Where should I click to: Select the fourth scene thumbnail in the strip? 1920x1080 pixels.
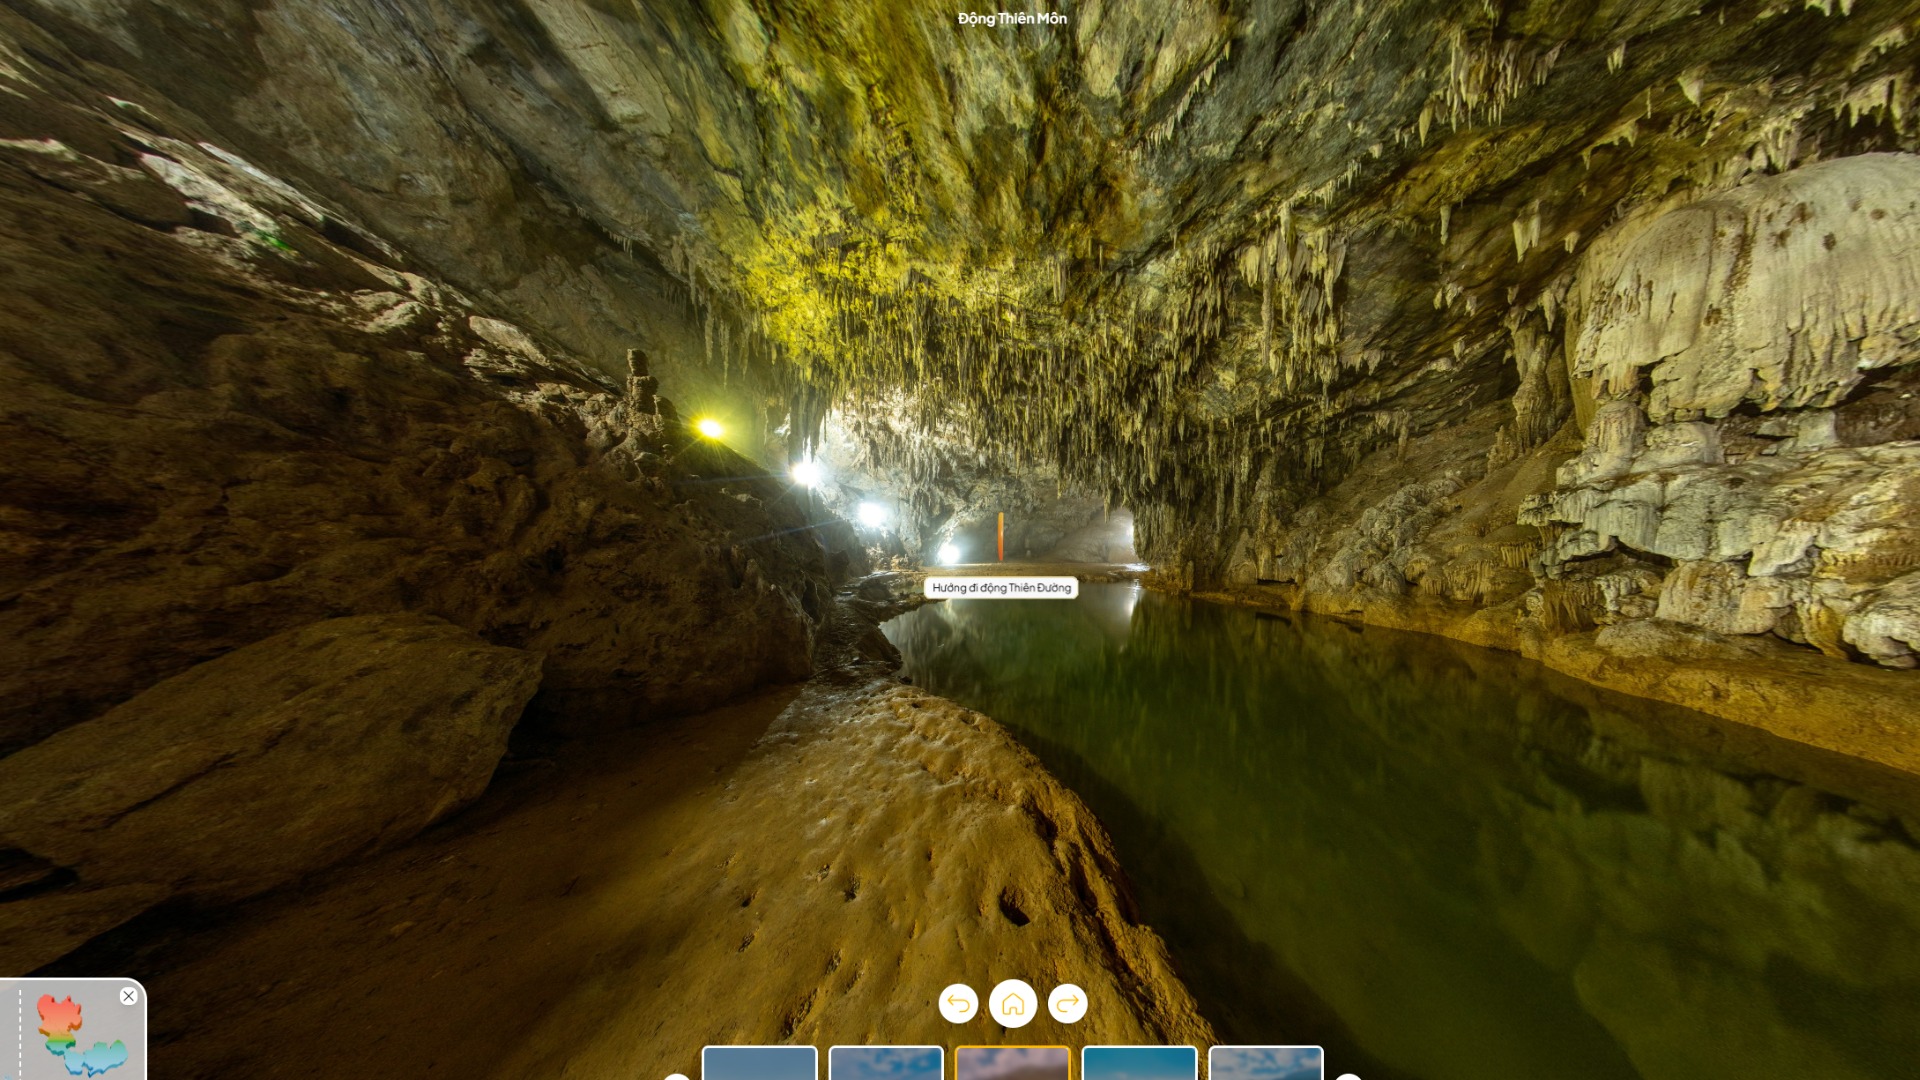[x=1139, y=1063]
